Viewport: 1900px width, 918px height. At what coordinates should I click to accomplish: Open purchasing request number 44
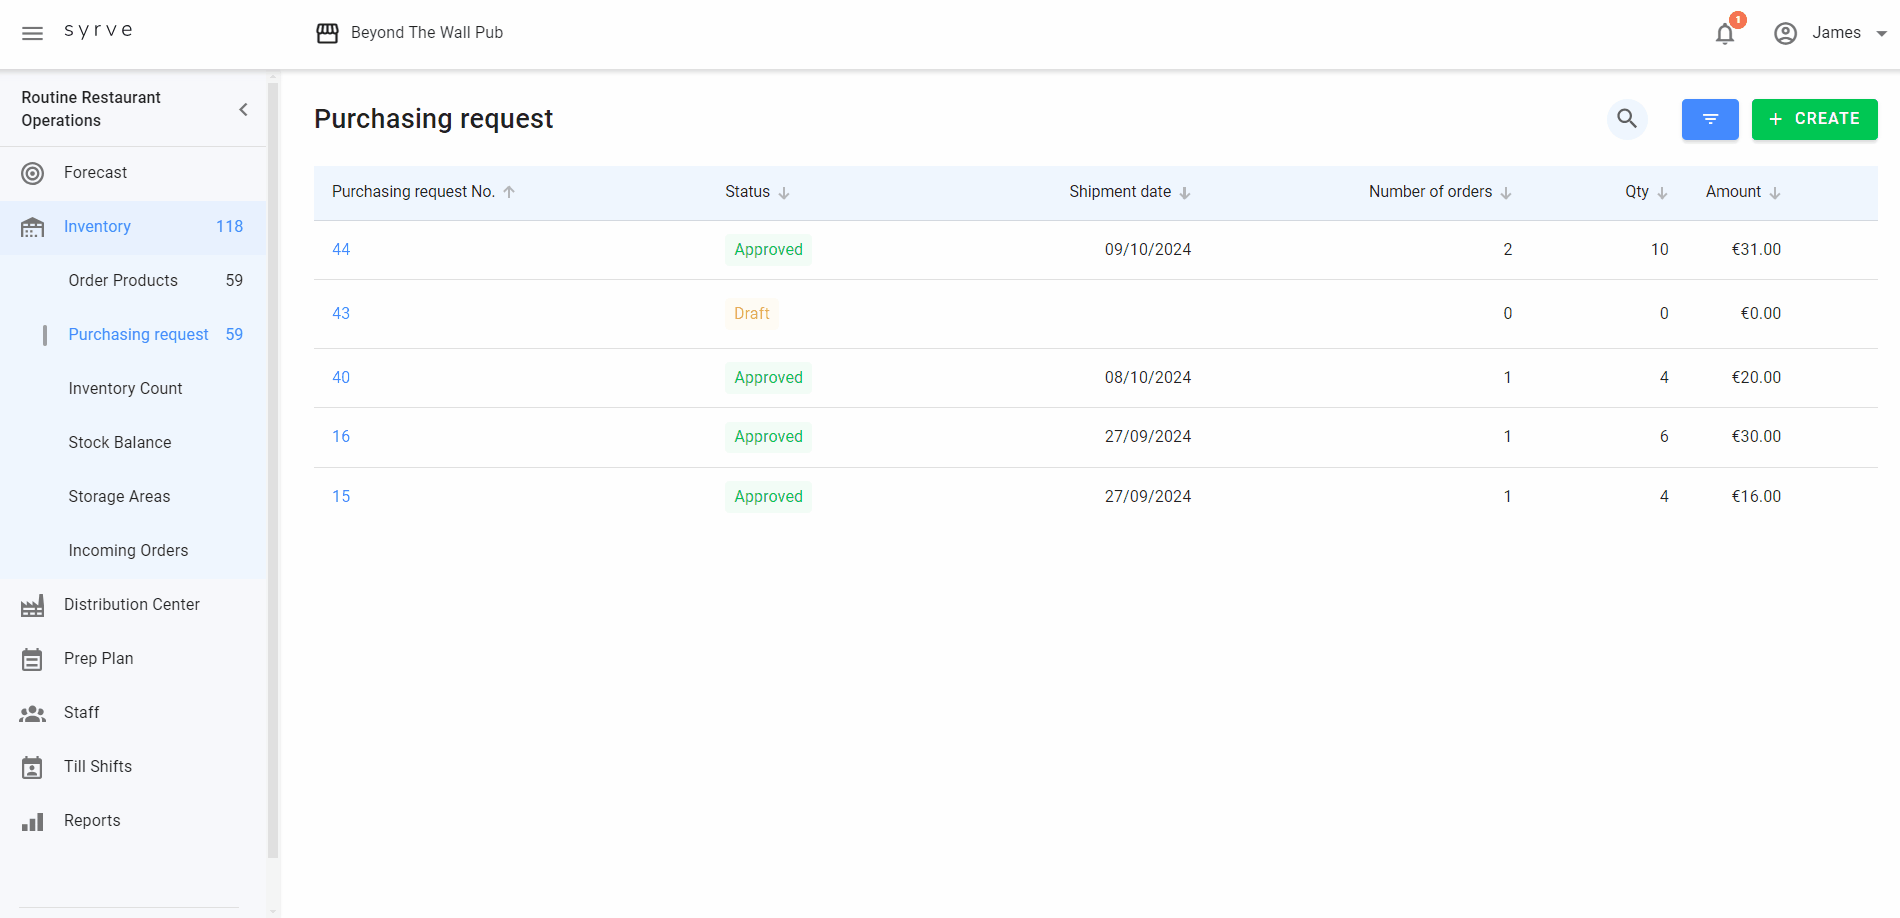click(341, 250)
